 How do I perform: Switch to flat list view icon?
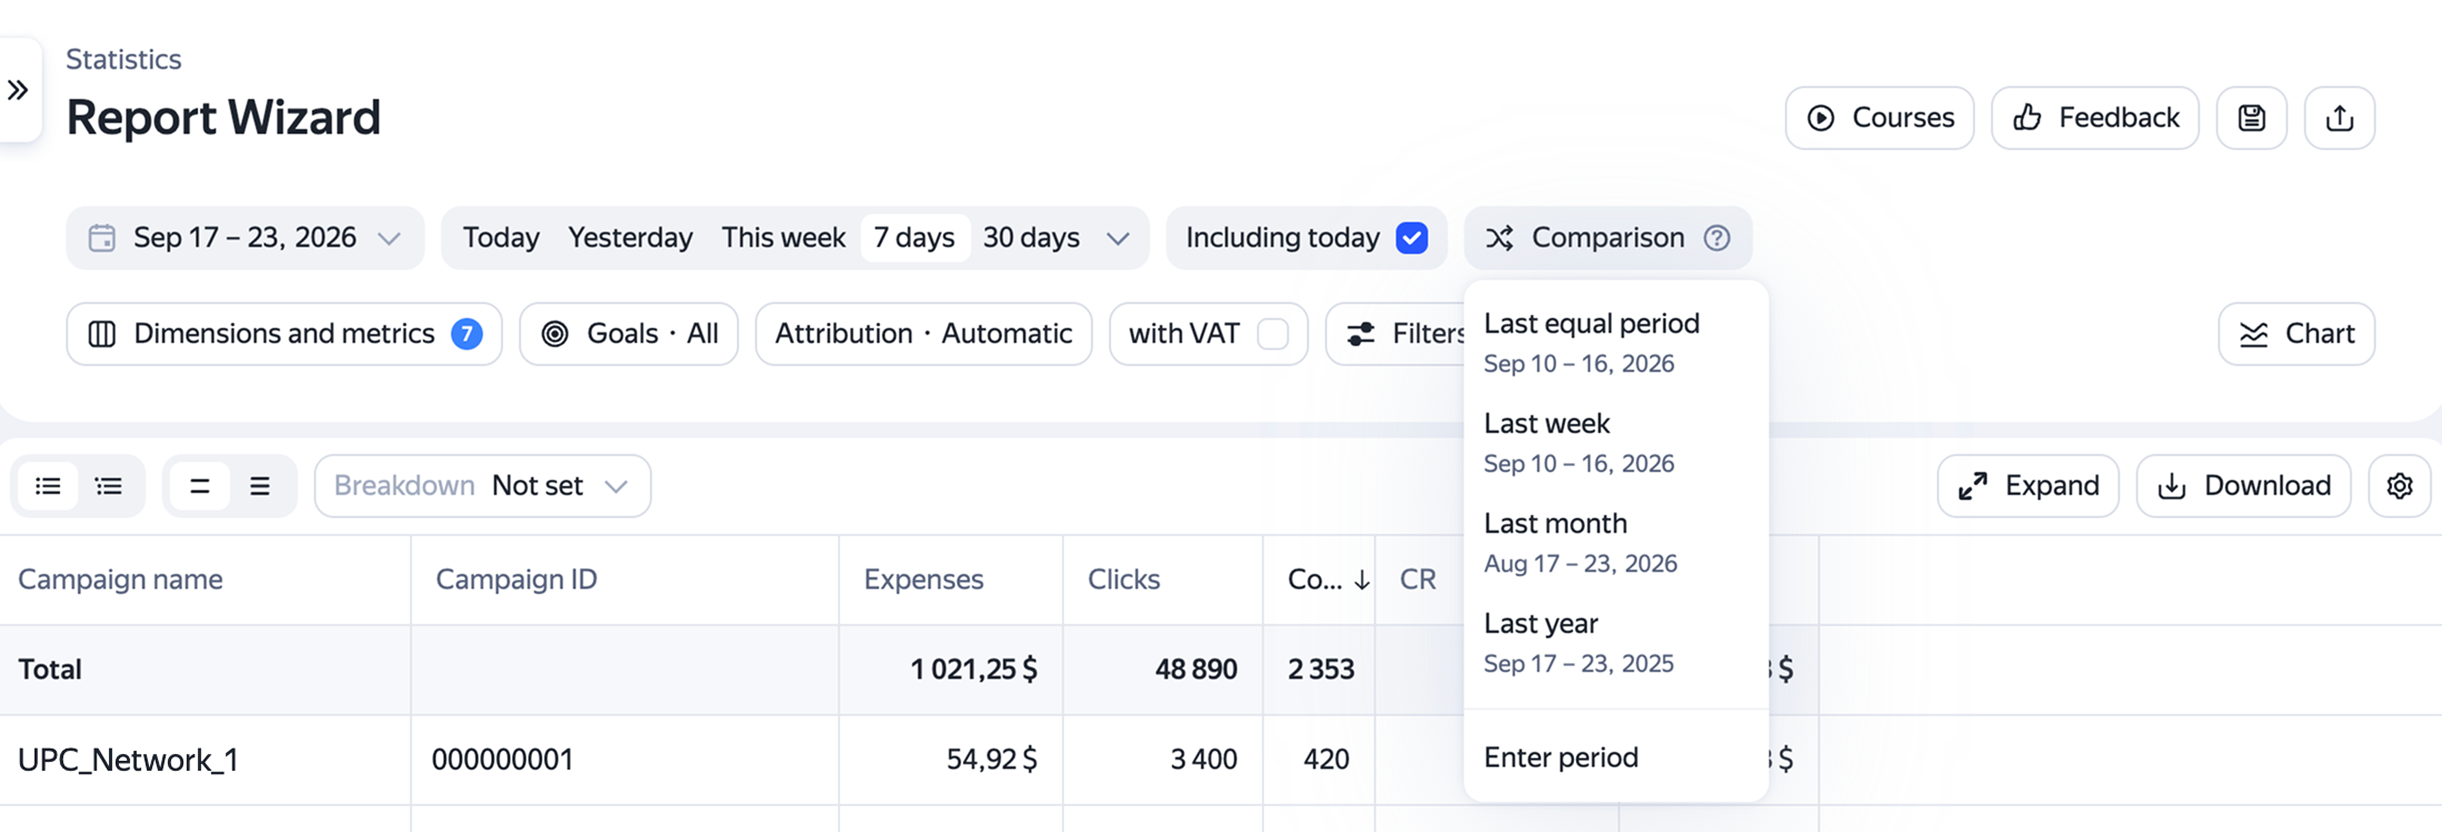[48, 486]
